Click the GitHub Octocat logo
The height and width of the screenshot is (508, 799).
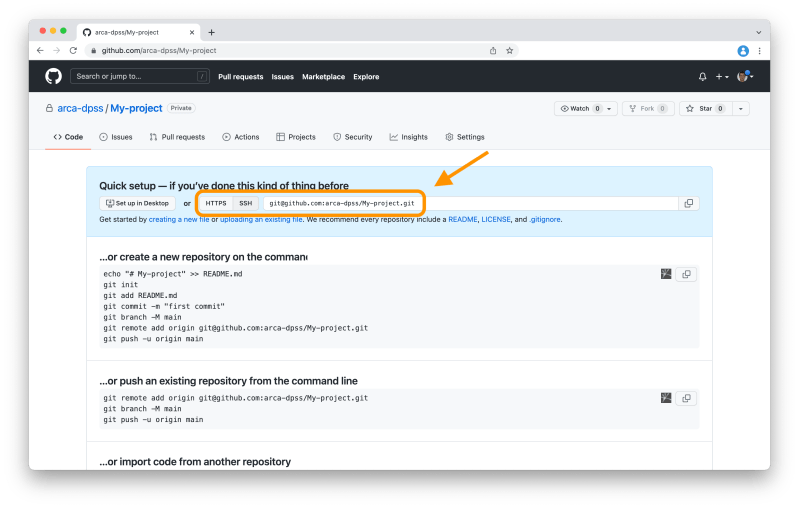click(54, 76)
